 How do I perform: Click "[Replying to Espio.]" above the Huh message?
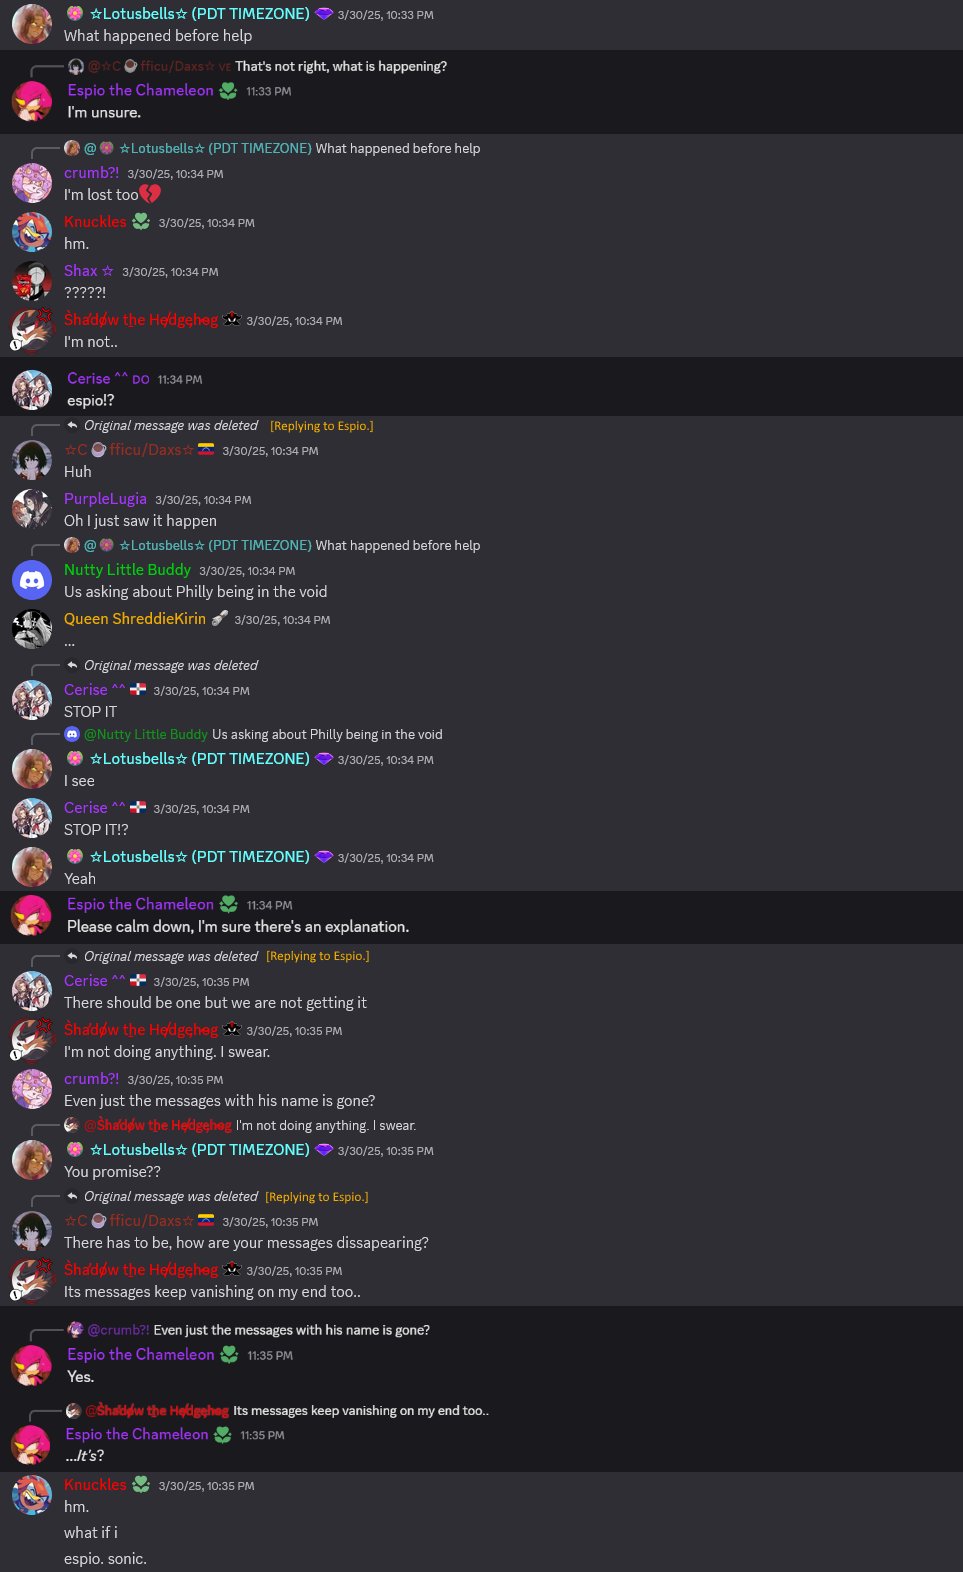[322, 426]
